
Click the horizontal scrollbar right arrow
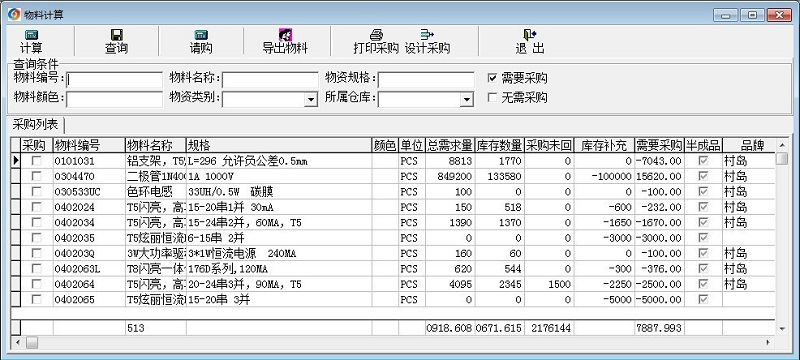click(x=769, y=342)
